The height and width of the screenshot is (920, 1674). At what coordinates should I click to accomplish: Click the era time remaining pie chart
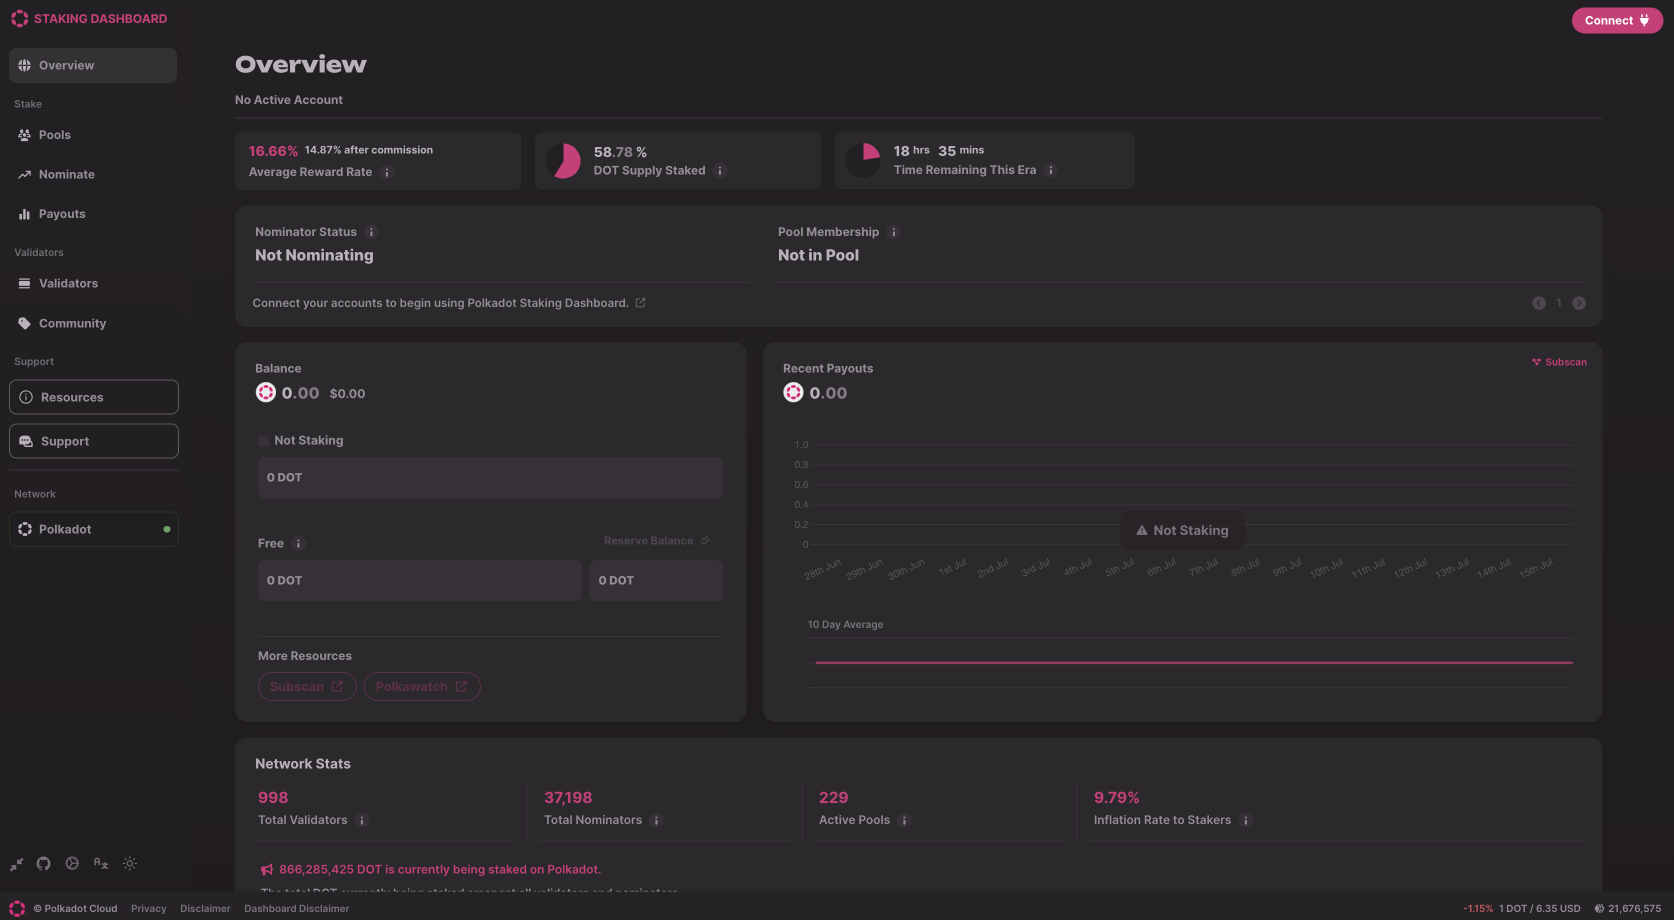(863, 160)
